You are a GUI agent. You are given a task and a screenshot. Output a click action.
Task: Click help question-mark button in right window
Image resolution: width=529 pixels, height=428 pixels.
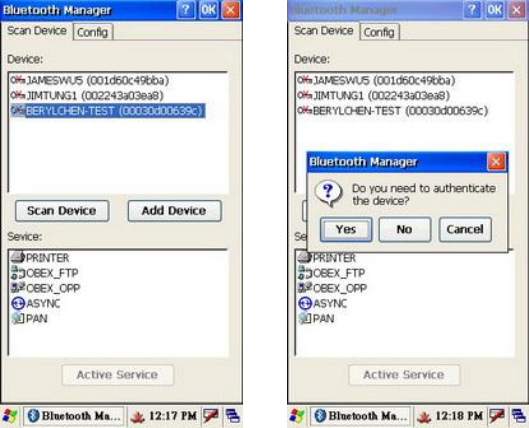click(472, 10)
